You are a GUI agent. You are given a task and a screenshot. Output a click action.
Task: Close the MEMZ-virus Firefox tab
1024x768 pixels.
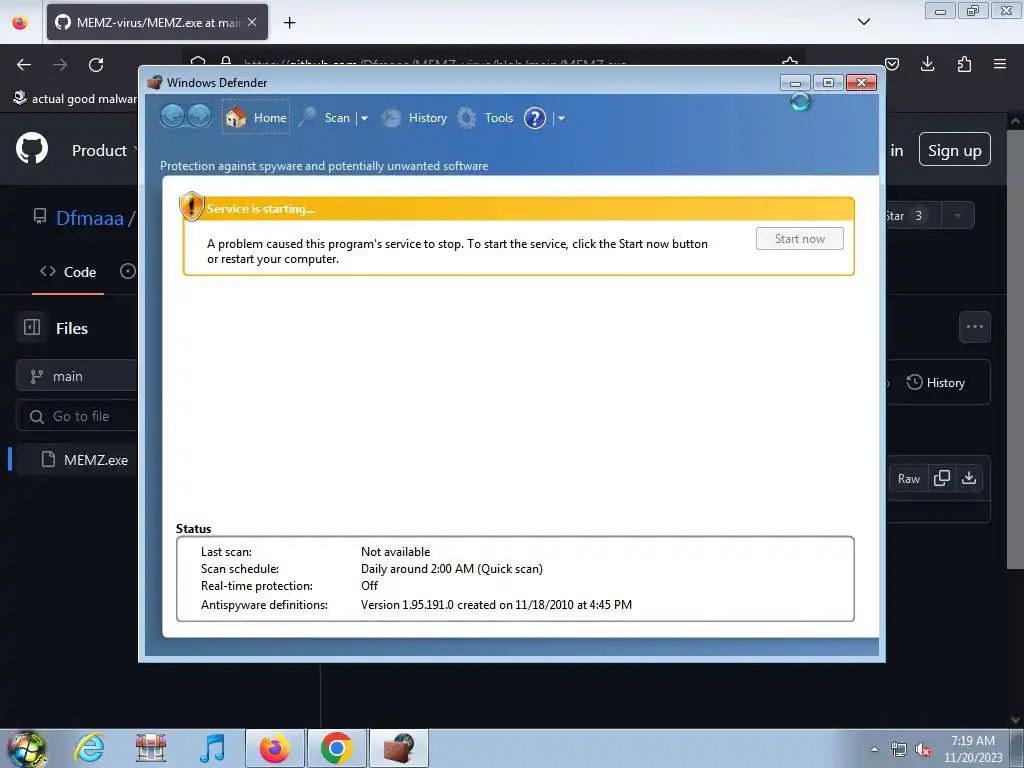[252, 22]
